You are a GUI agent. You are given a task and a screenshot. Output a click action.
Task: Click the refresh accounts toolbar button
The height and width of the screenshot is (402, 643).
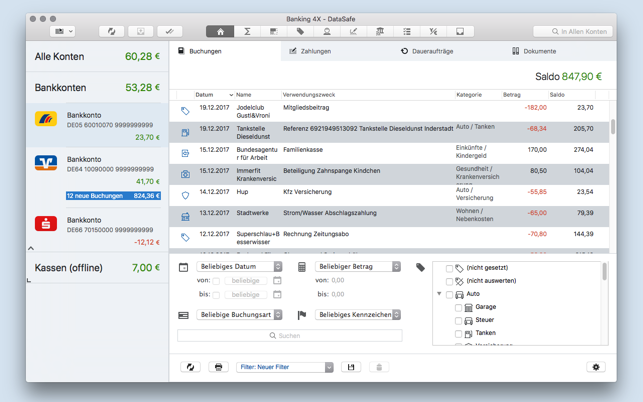point(112,32)
